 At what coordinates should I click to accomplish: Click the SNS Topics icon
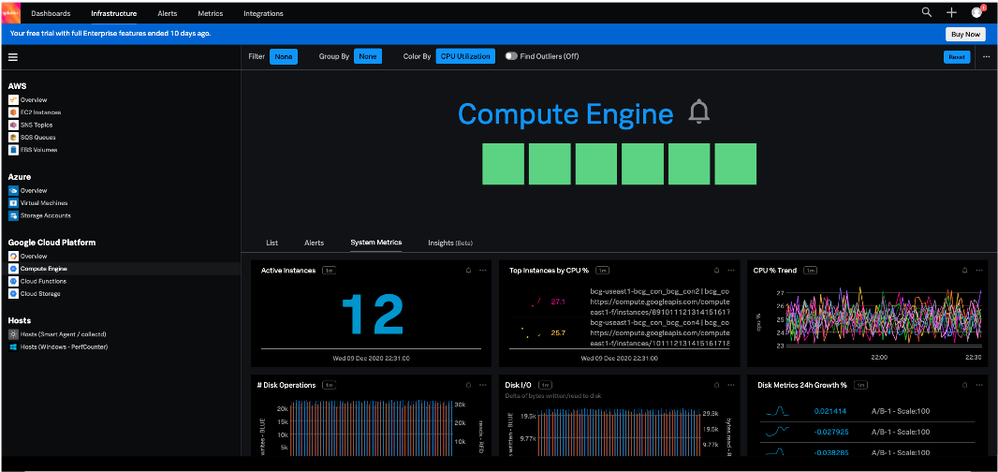(x=13, y=125)
